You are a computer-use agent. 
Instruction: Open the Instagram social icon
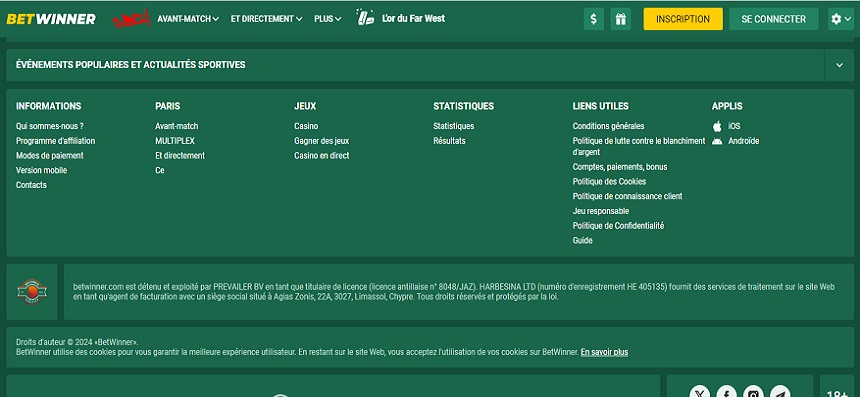pyautogui.click(x=753, y=392)
